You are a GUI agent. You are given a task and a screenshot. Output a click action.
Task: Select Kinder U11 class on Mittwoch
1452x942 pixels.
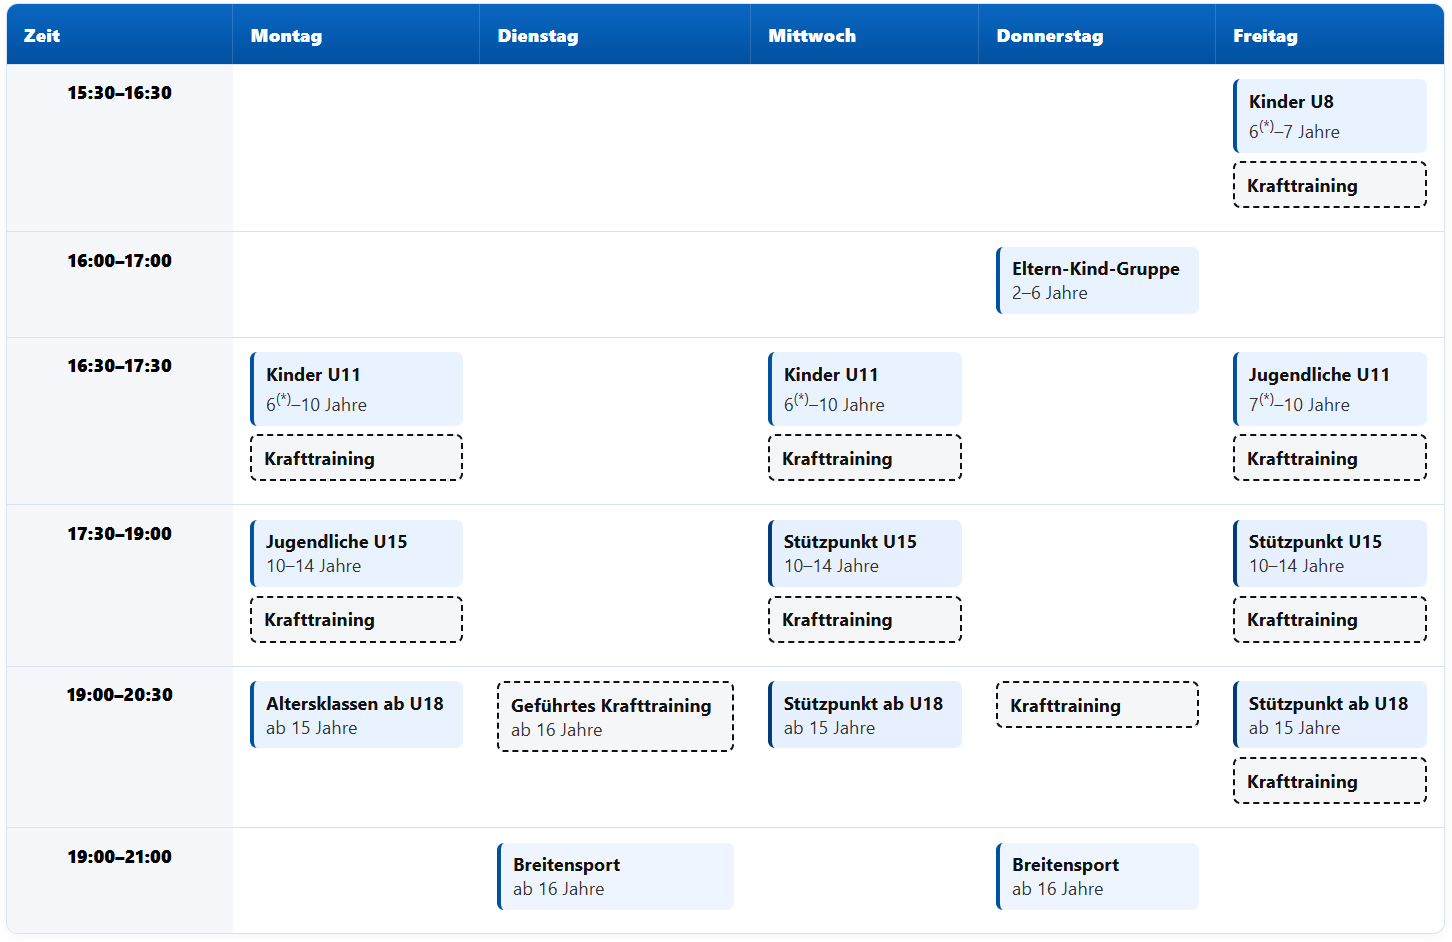click(864, 389)
